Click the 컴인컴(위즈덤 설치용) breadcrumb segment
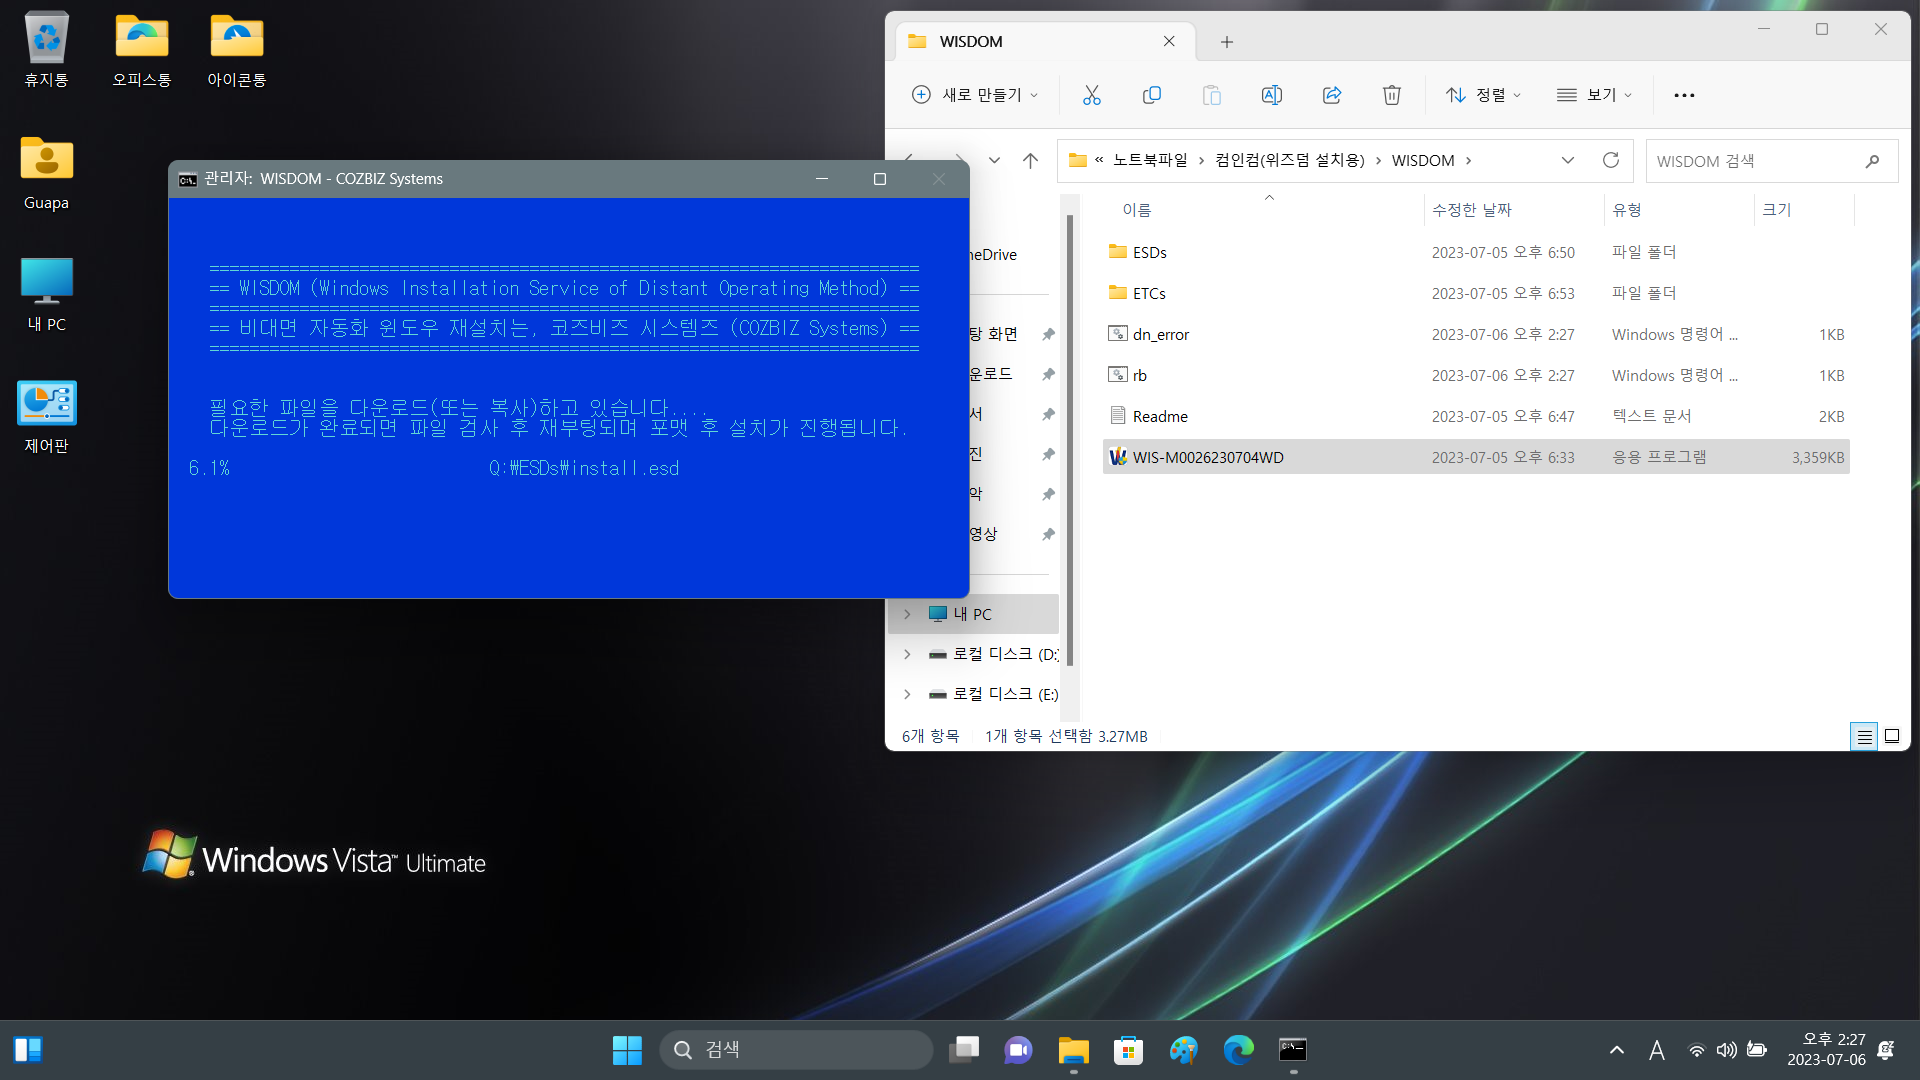Viewport: 1920px width, 1080px height. point(1289,160)
